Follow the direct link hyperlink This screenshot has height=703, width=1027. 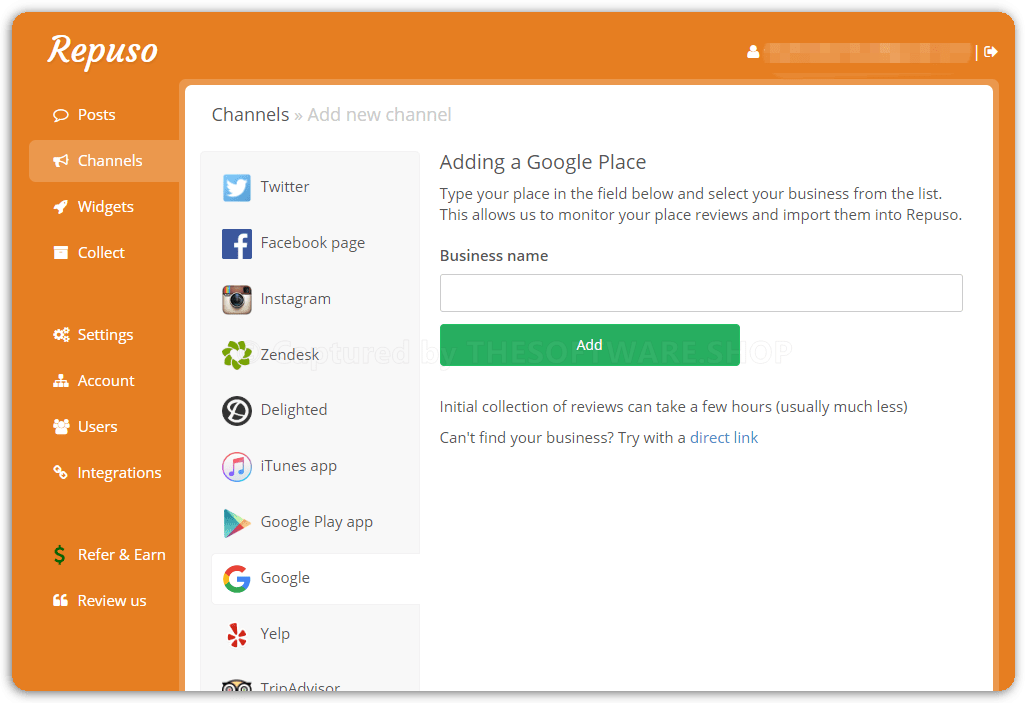tap(724, 438)
